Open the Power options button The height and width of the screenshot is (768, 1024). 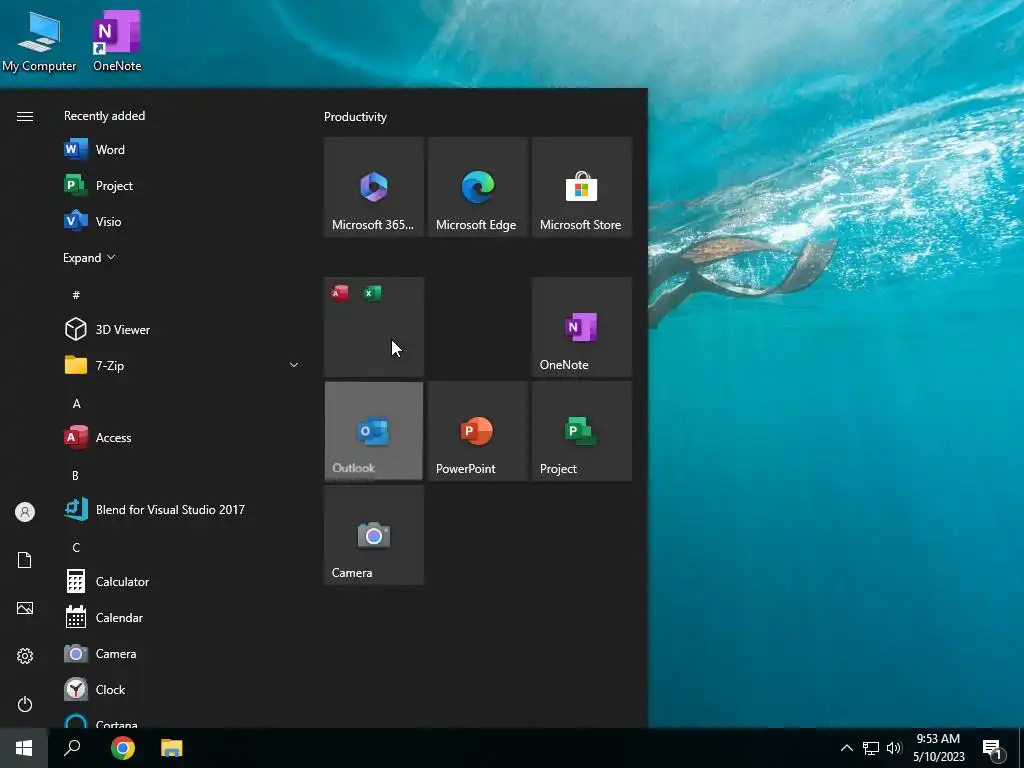click(x=25, y=704)
